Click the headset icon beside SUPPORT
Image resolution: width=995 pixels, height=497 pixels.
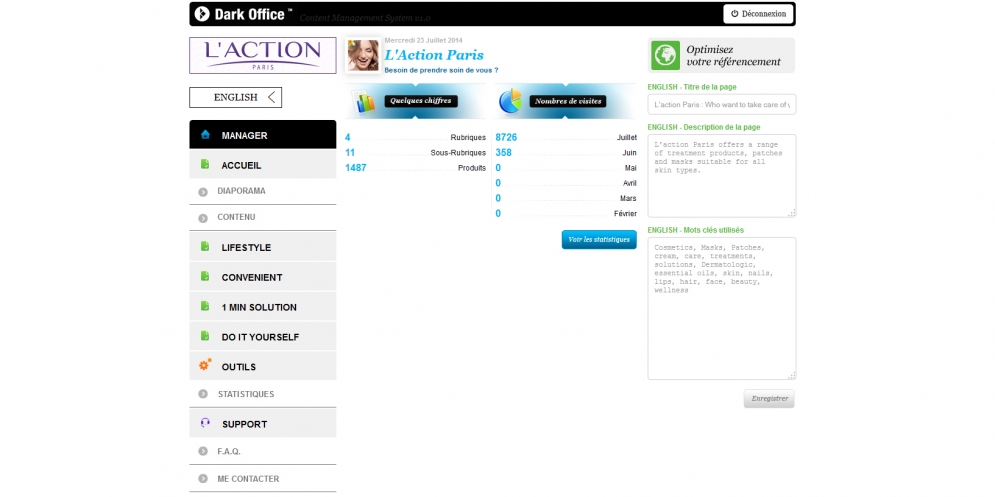click(x=205, y=423)
